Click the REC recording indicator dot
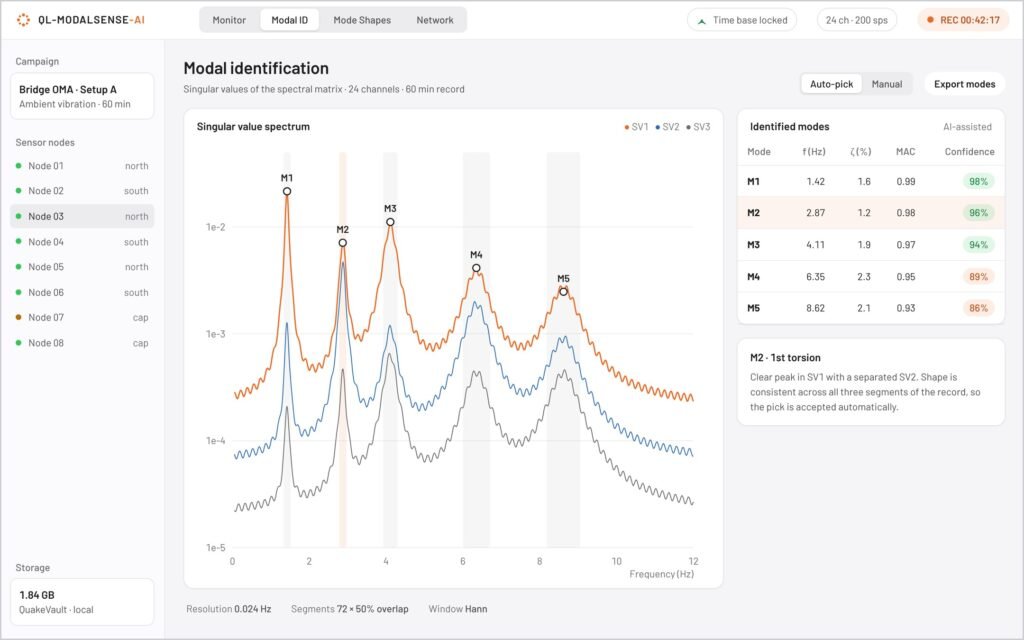Viewport: 1024px width, 640px height. point(930,20)
